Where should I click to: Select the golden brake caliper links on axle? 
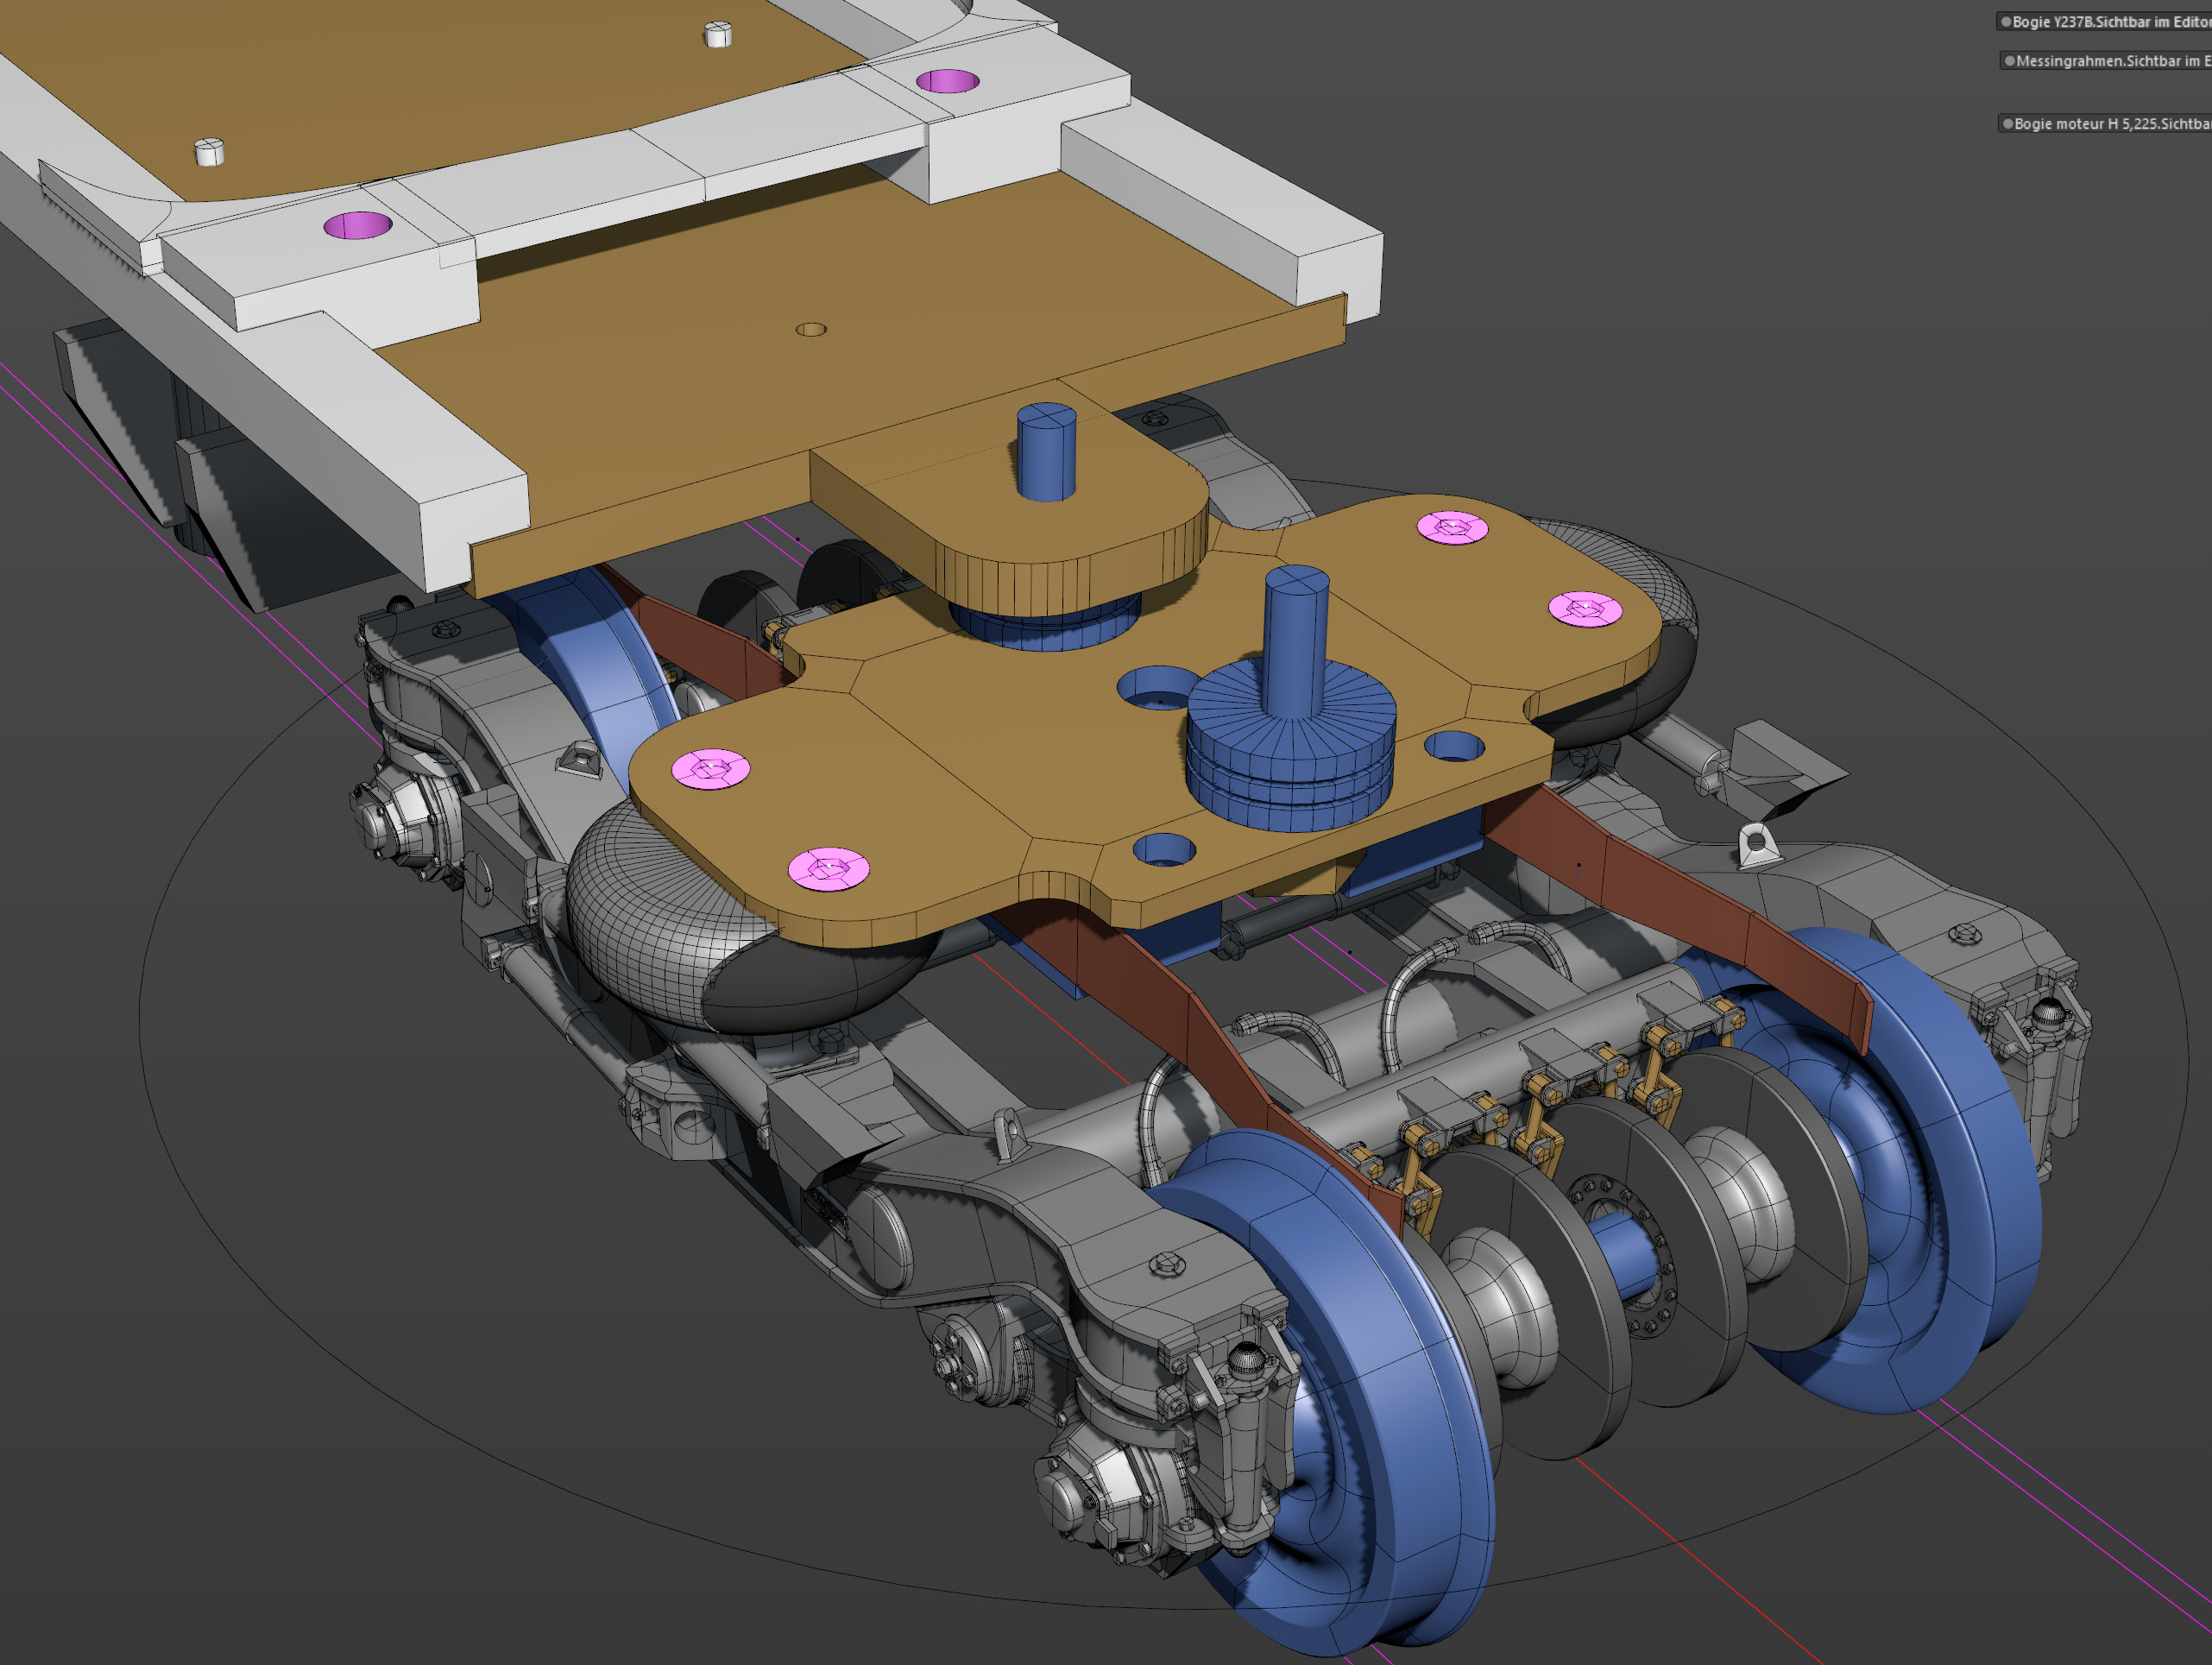point(1540,1110)
